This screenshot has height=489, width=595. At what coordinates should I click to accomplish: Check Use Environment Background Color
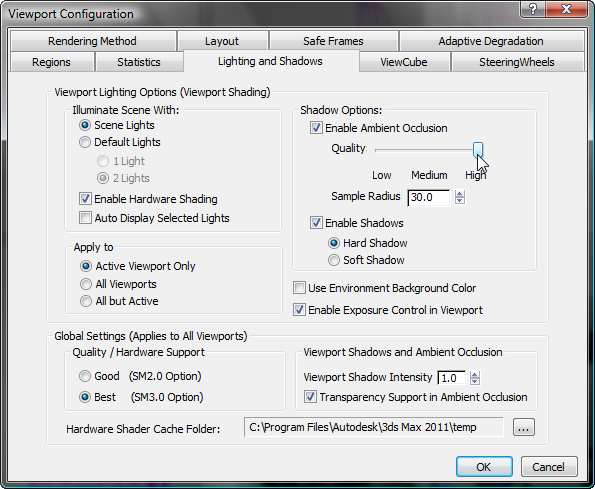click(299, 288)
